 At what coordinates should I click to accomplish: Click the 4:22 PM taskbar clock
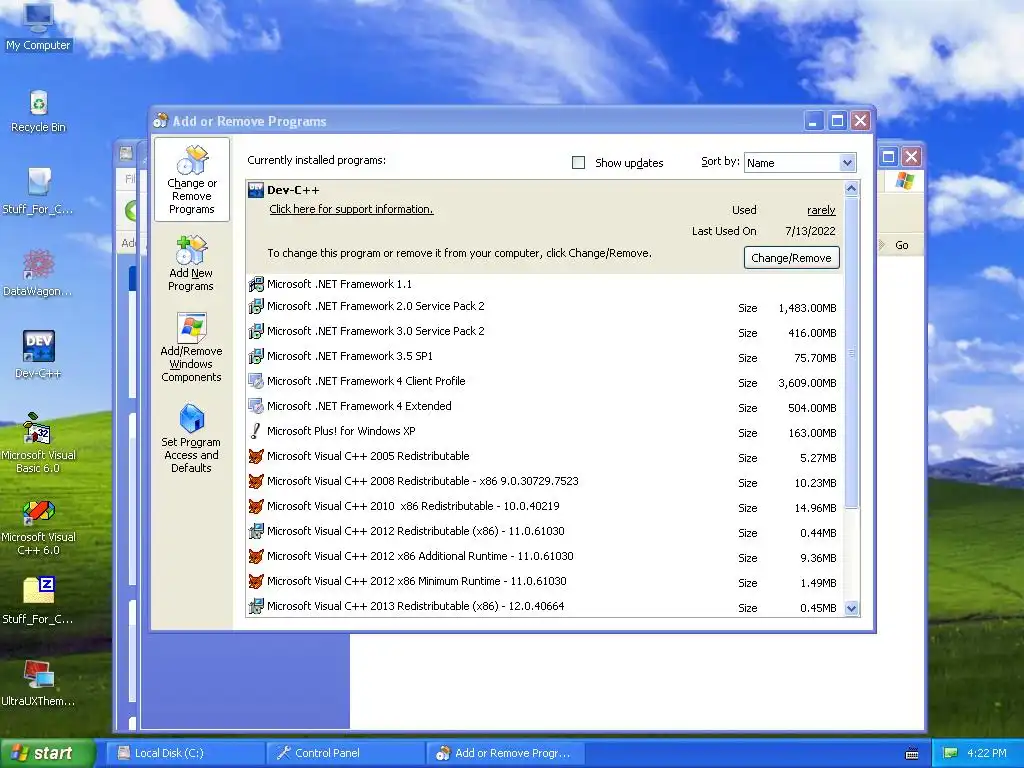pos(987,753)
